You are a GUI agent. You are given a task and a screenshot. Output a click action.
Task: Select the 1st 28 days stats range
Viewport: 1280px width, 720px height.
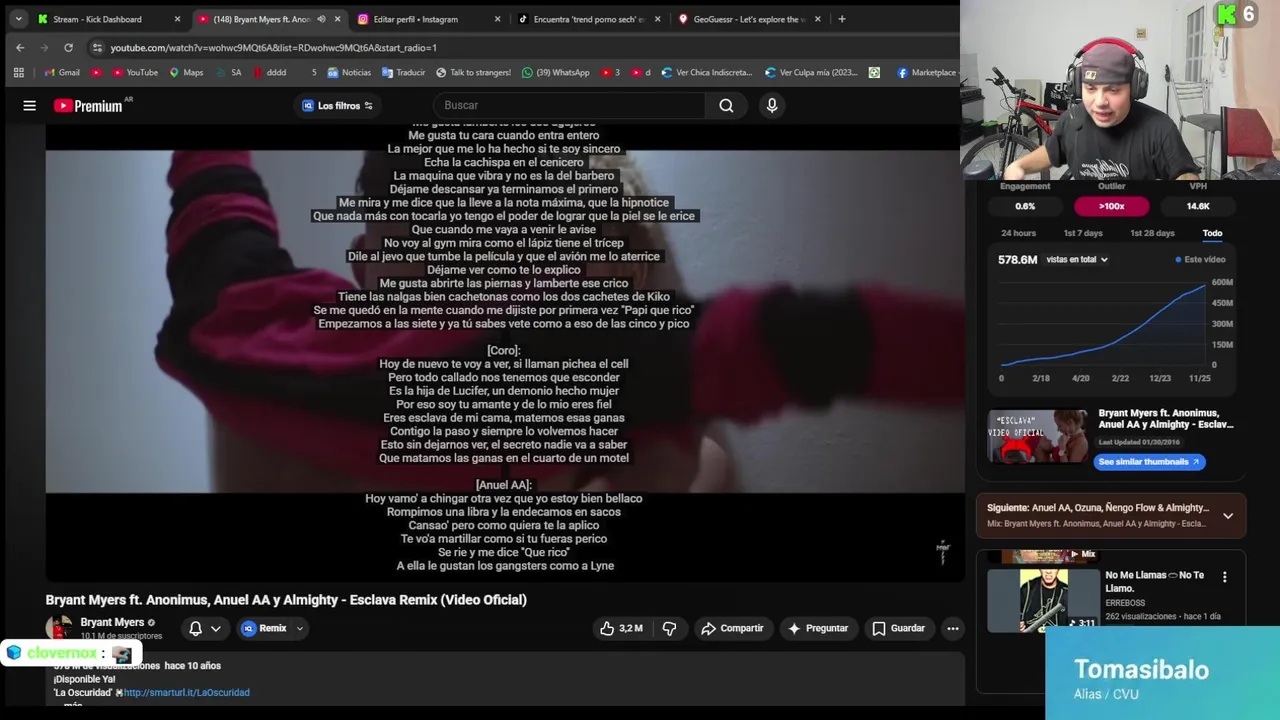pyautogui.click(x=1152, y=233)
